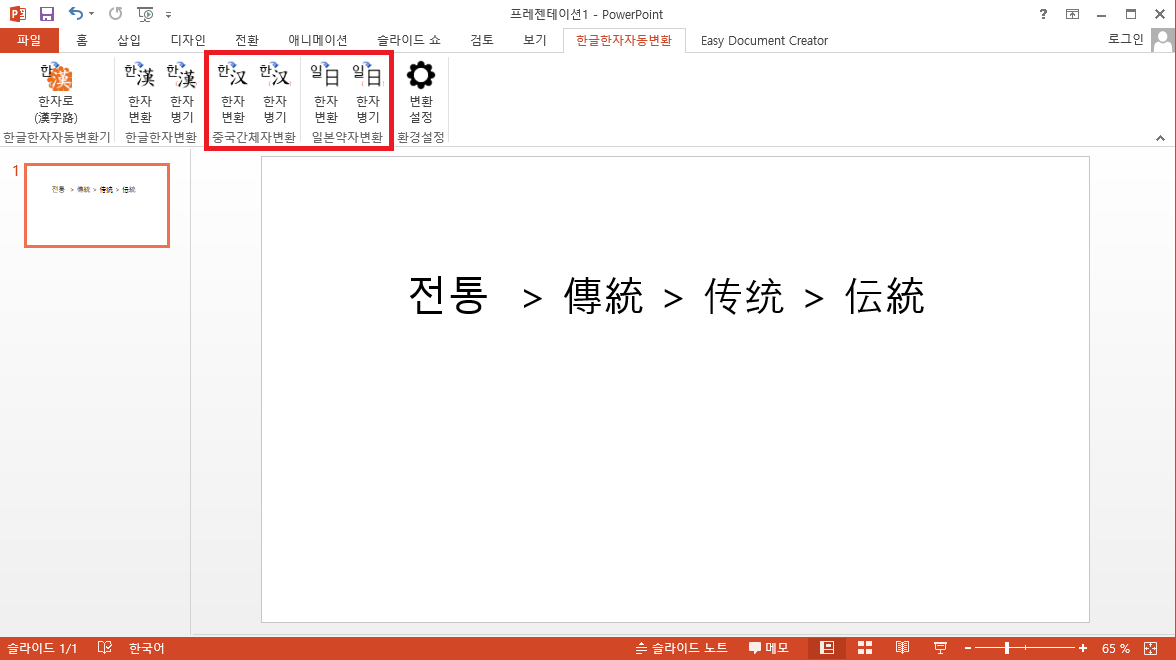This screenshot has width=1176, height=660.
Task: Click the Undo arrow icon
Action: [x=76, y=14]
